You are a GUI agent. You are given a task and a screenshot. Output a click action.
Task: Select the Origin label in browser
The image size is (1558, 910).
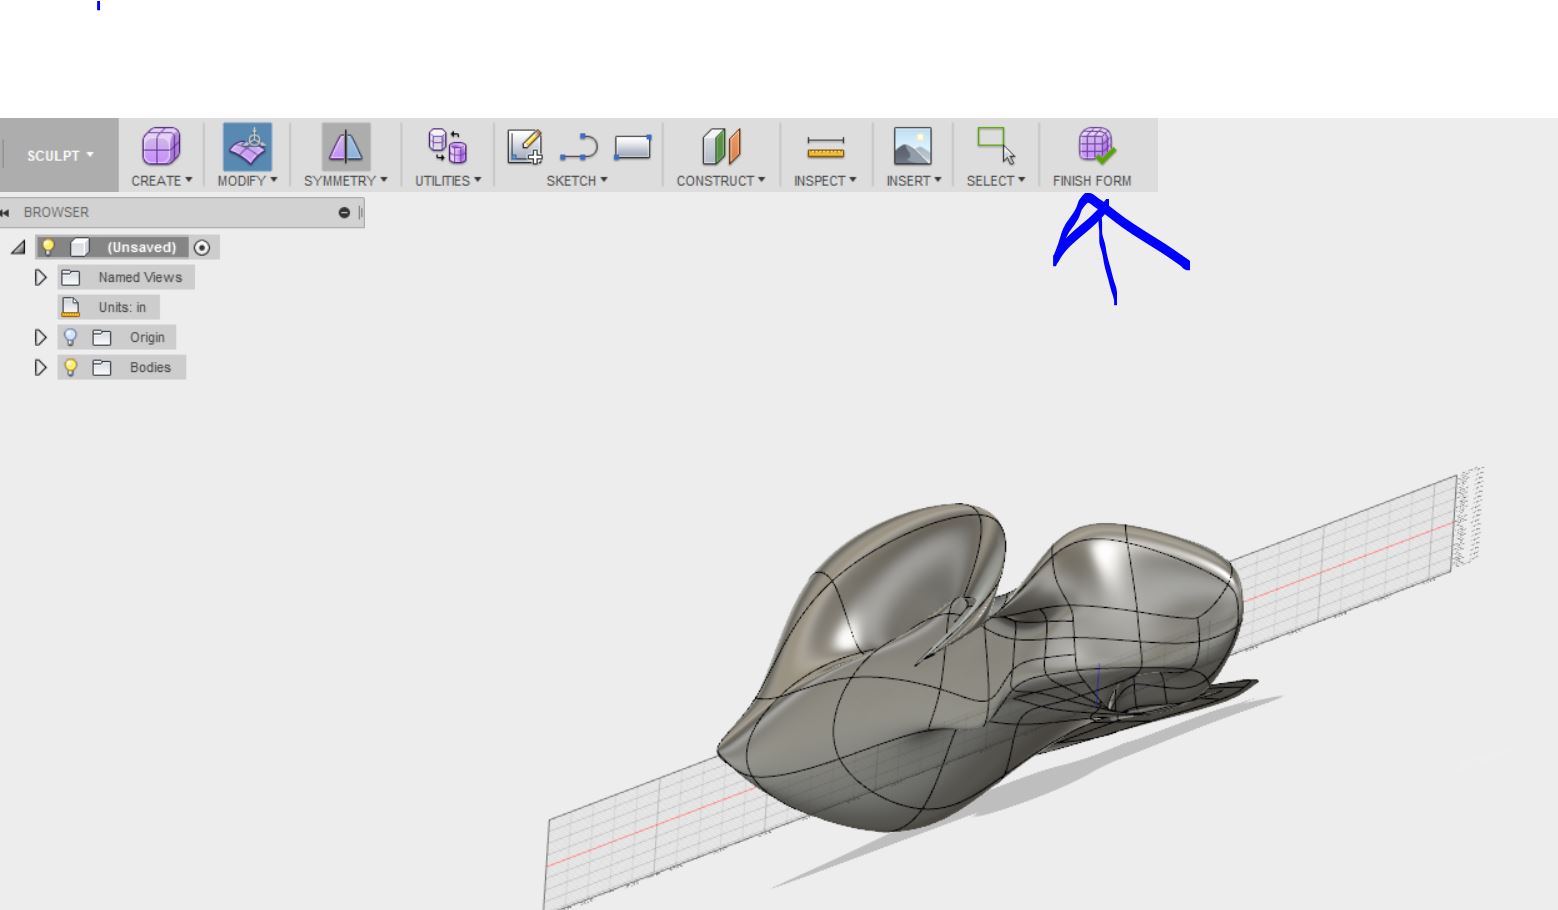pyautogui.click(x=147, y=337)
